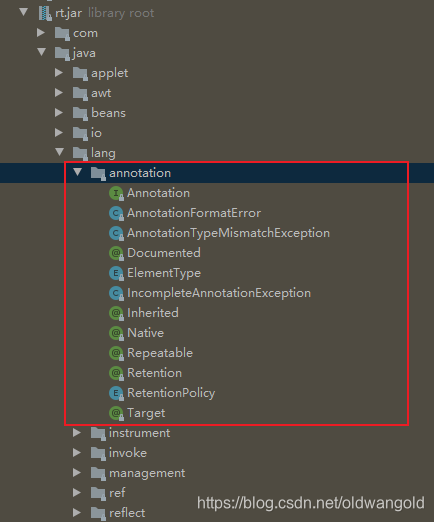
Task: Select the Target annotation name
Action: click(146, 414)
